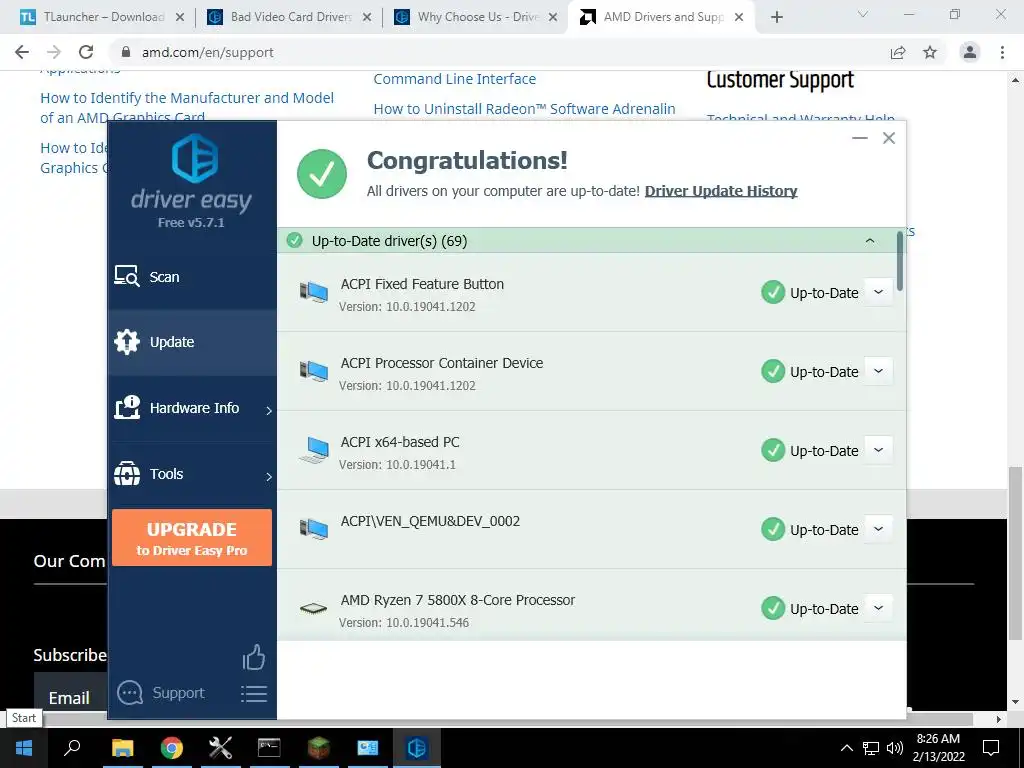Open dropdown for ACPI\VEN_QEMU&DEV_0002
The width and height of the screenshot is (1024, 768).
878,529
